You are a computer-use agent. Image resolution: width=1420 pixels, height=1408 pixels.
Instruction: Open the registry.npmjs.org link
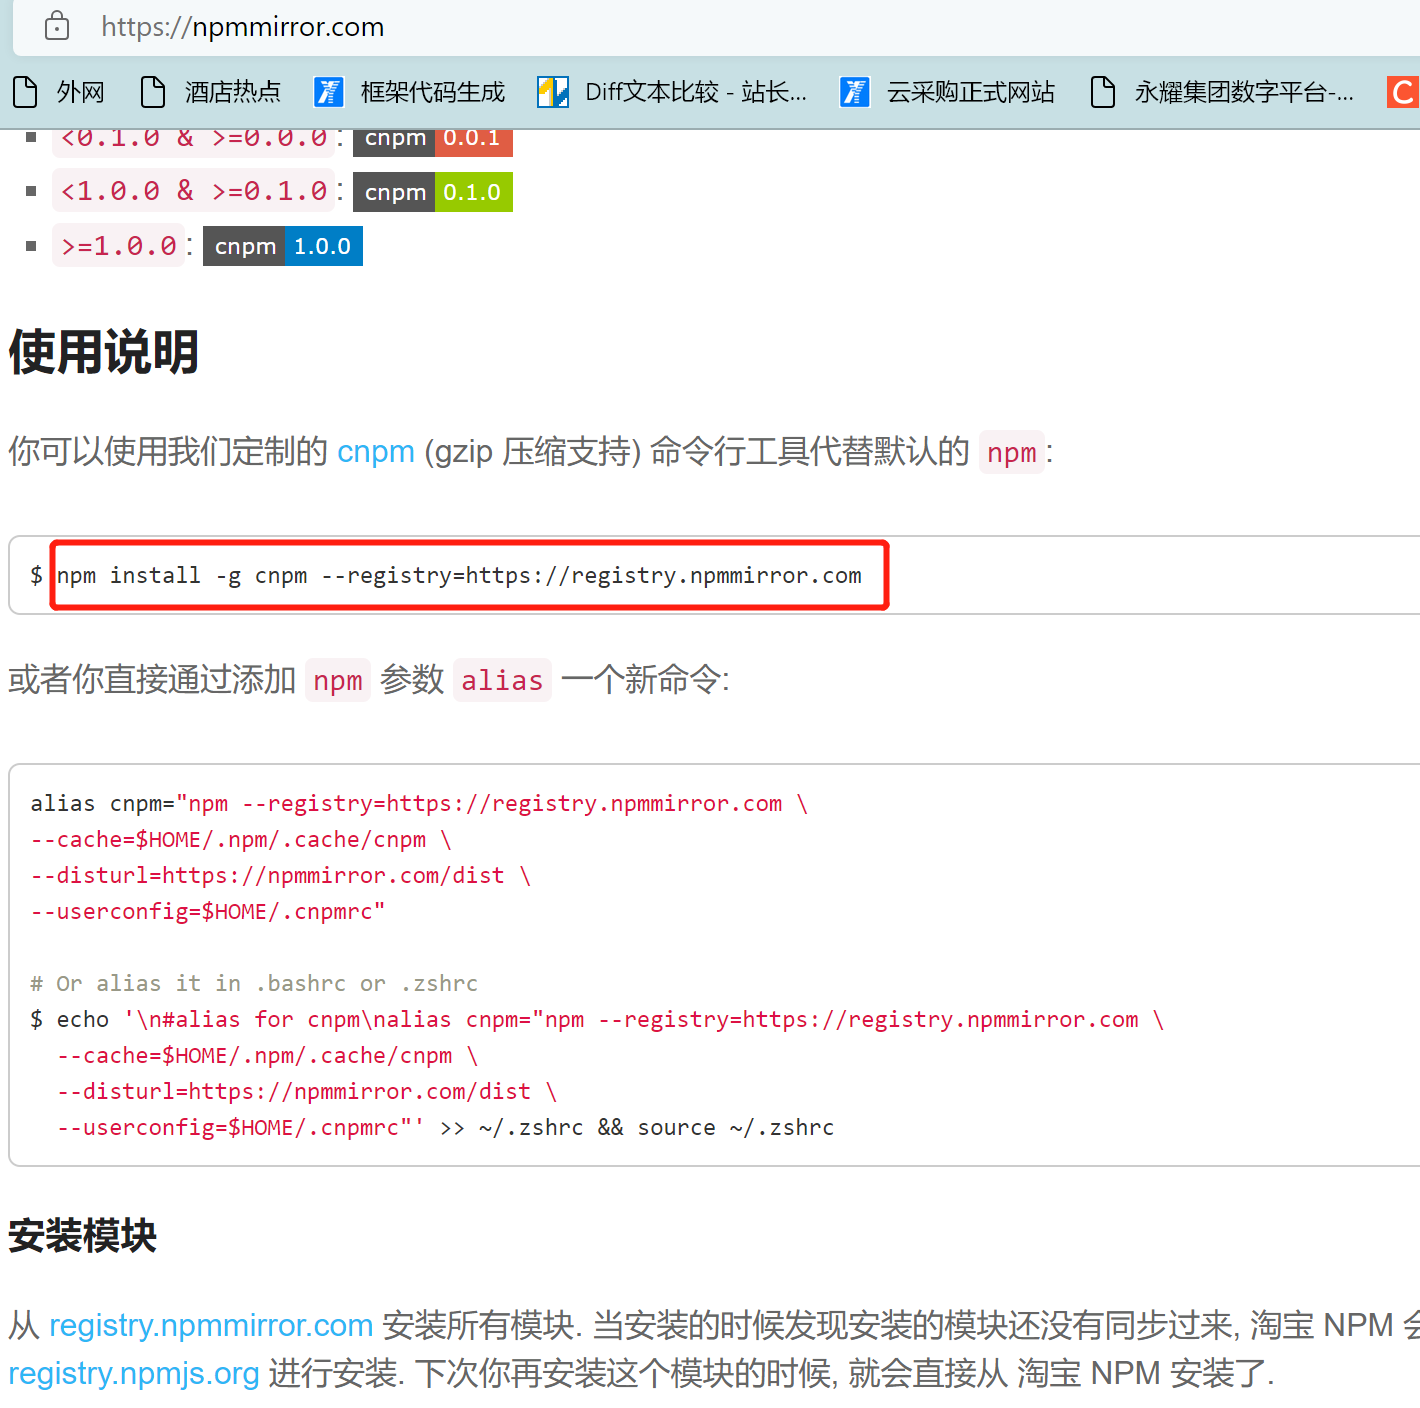(x=134, y=1373)
